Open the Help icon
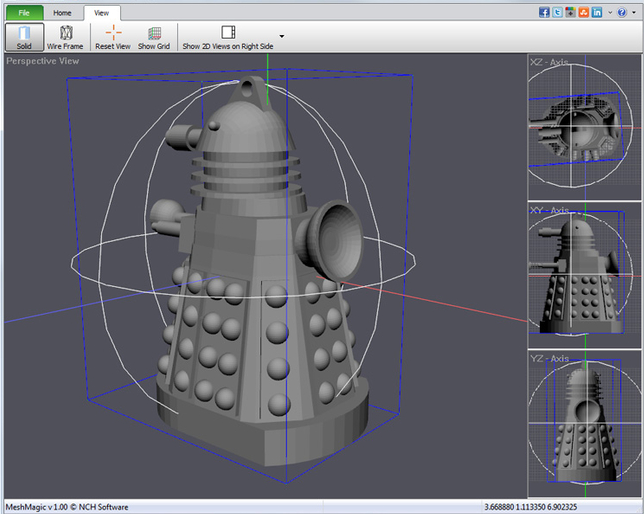 pyautogui.click(x=622, y=12)
